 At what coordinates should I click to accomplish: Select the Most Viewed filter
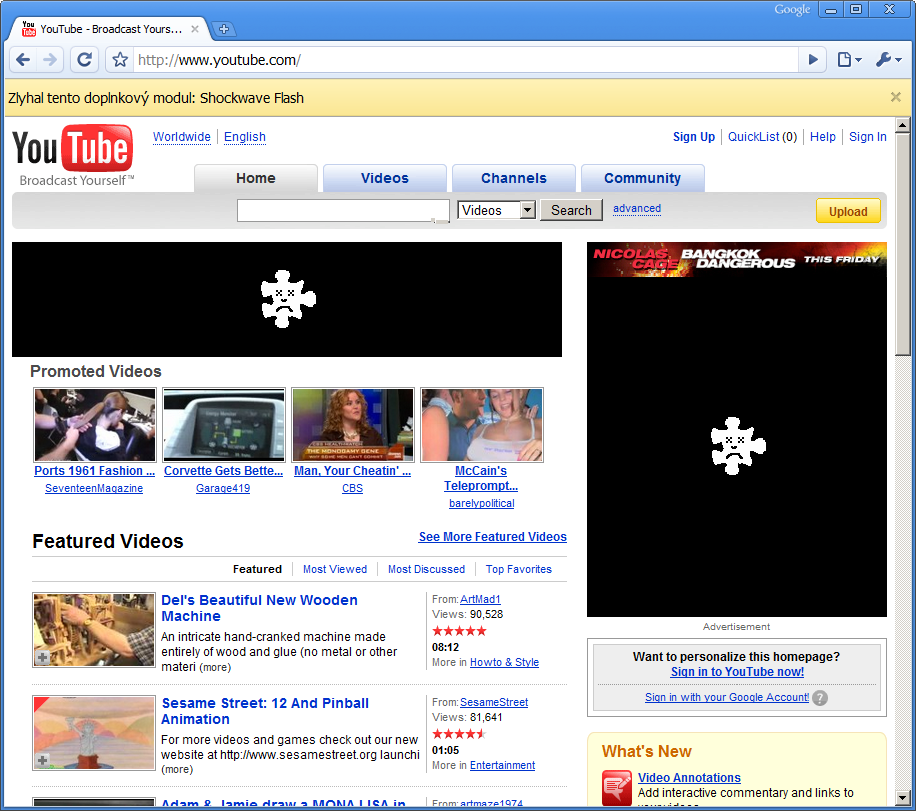point(335,569)
